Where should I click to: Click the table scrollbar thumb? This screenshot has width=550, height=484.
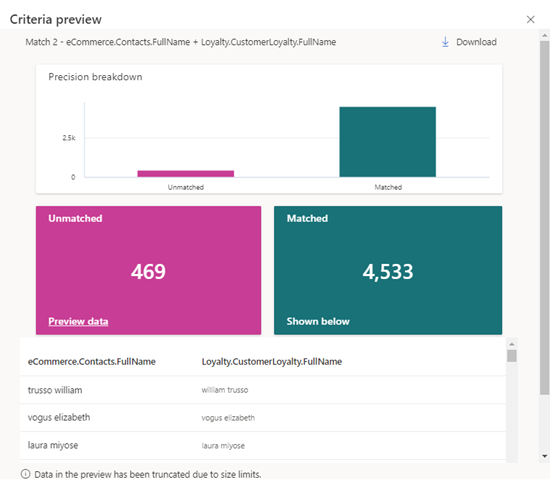pyautogui.click(x=512, y=356)
